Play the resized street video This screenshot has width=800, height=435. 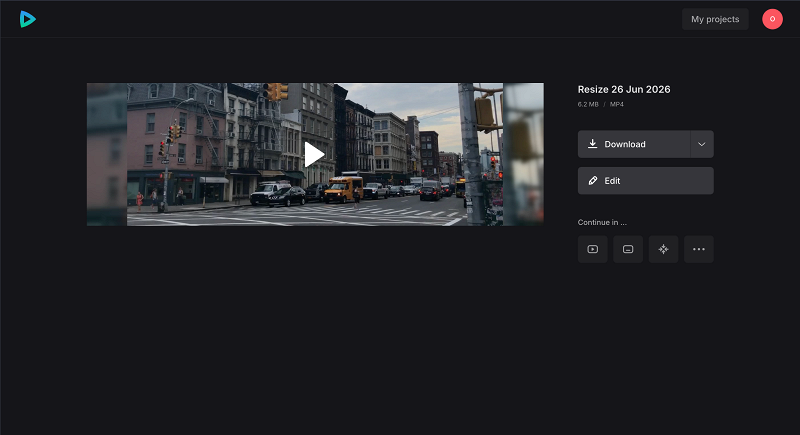pyautogui.click(x=314, y=155)
